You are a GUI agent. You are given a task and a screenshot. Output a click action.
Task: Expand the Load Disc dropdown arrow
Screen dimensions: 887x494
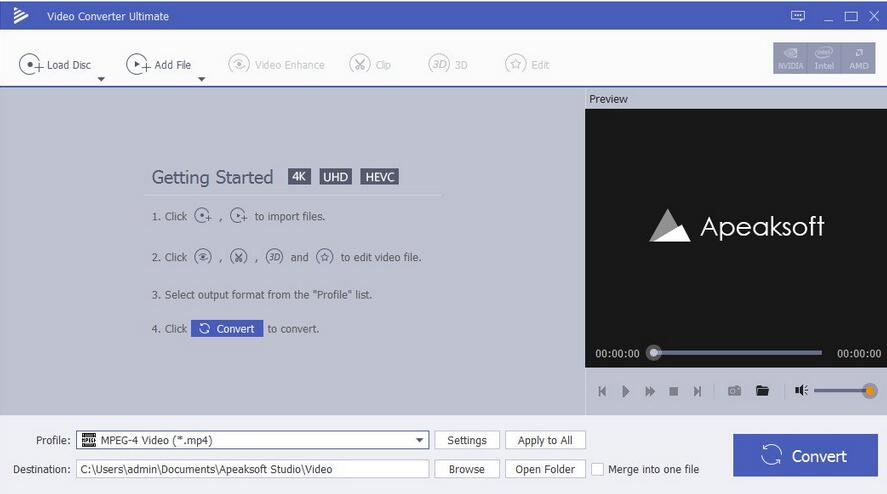coord(101,79)
